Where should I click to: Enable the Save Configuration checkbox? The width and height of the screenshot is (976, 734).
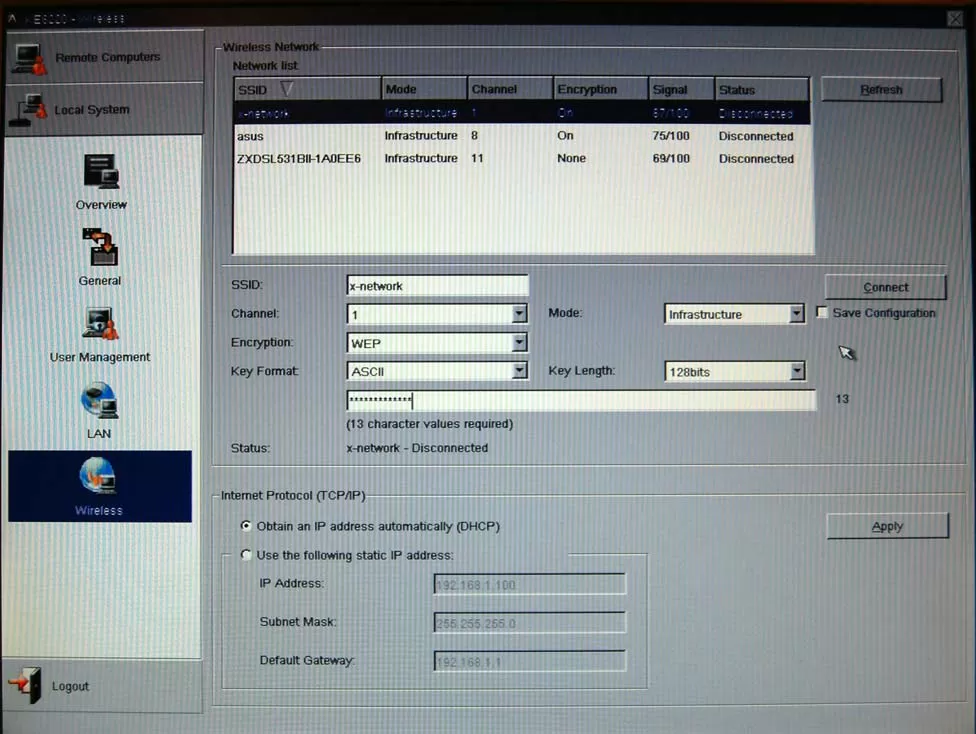coord(822,313)
